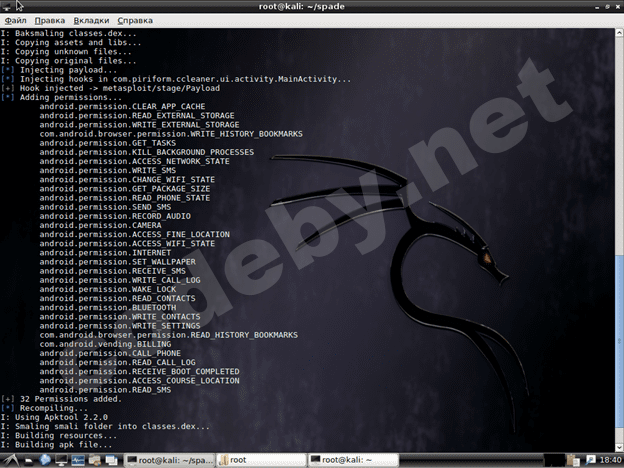Switch to root@kali: ~/spa... taskbar window

170,460
